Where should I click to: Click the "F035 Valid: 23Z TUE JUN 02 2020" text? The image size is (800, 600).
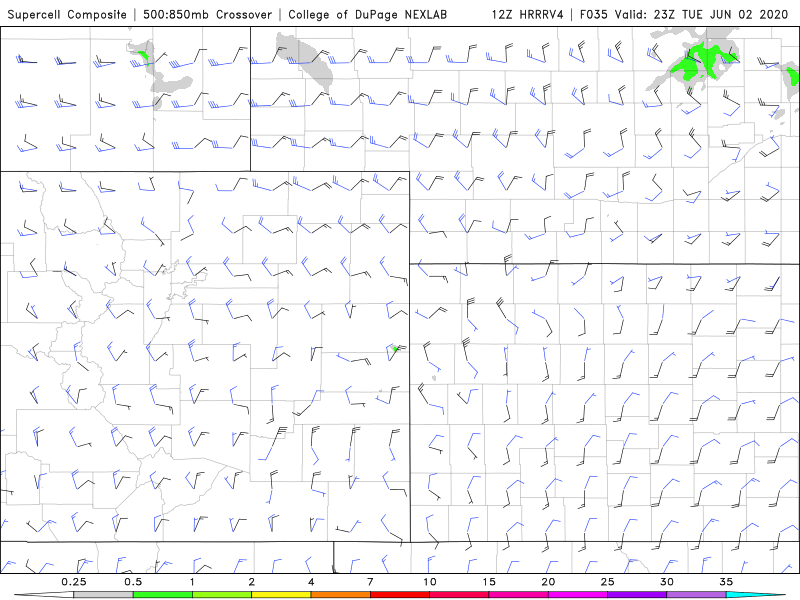[684, 14]
